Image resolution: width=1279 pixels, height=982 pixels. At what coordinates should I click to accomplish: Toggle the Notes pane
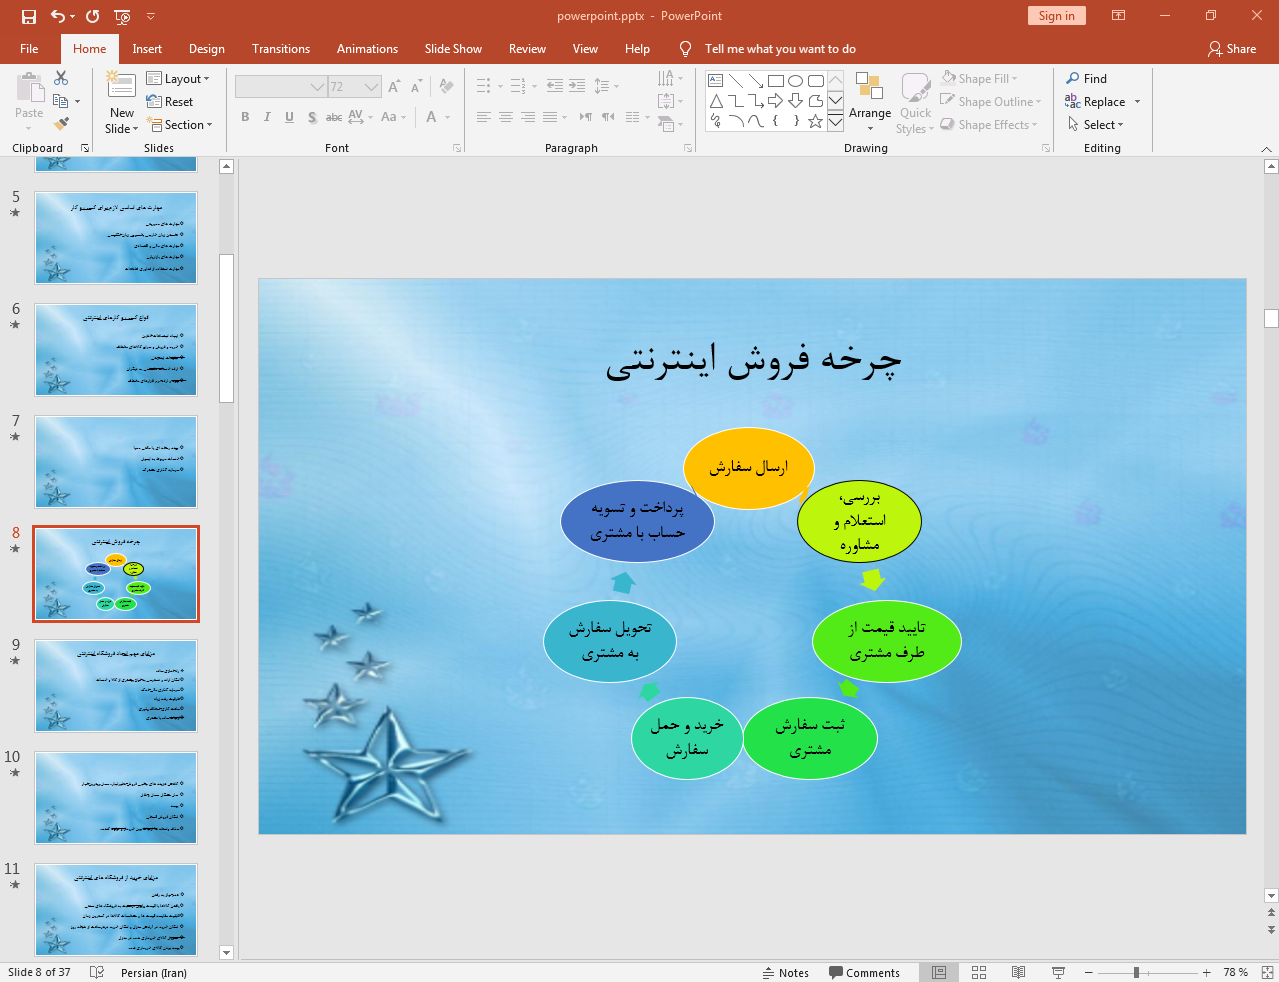pos(786,972)
